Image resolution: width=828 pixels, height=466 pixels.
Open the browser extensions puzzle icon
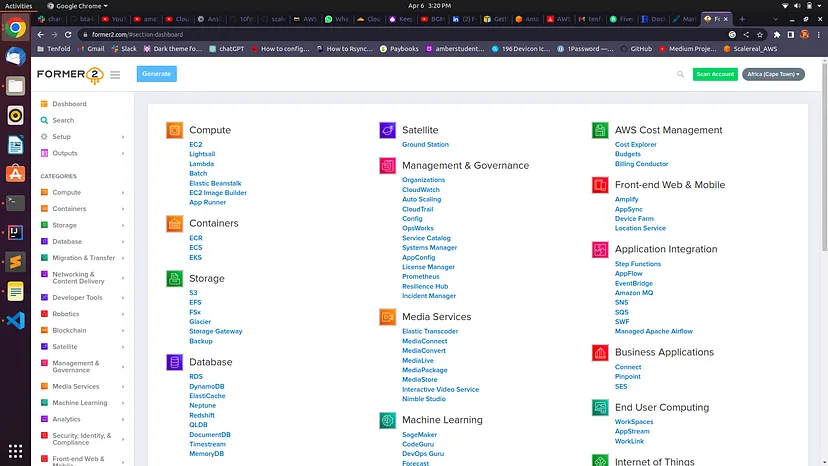tap(777, 34)
